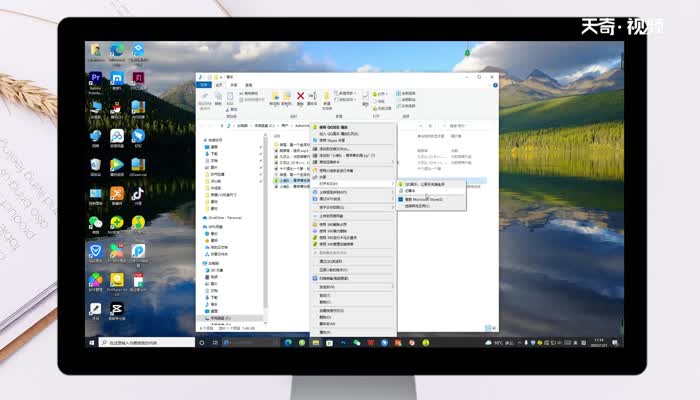Click the red Delete icon in ribbon
The image size is (700, 400).
[300, 97]
